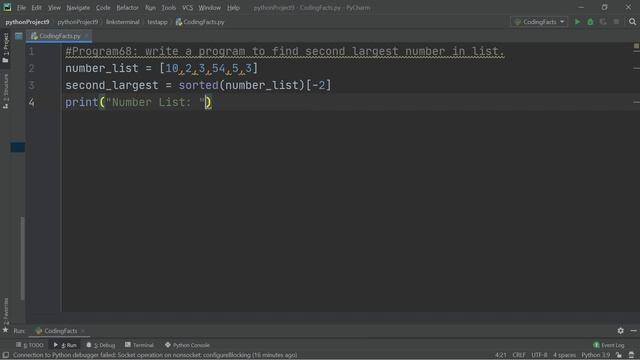
Task: Click the greyed-out Stop square button
Action: 616,22
